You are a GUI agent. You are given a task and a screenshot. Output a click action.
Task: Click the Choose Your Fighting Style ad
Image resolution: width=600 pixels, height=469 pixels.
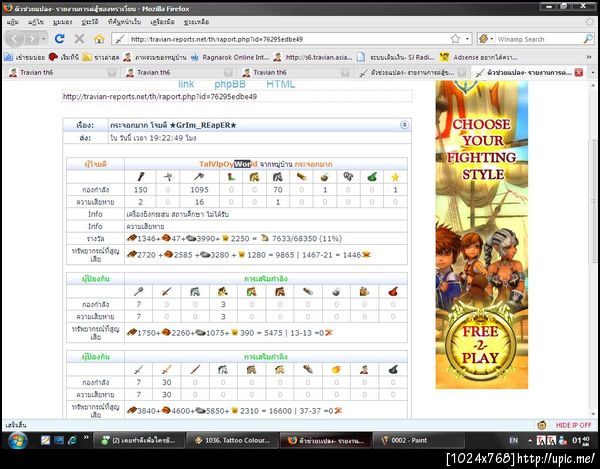tap(482, 235)
